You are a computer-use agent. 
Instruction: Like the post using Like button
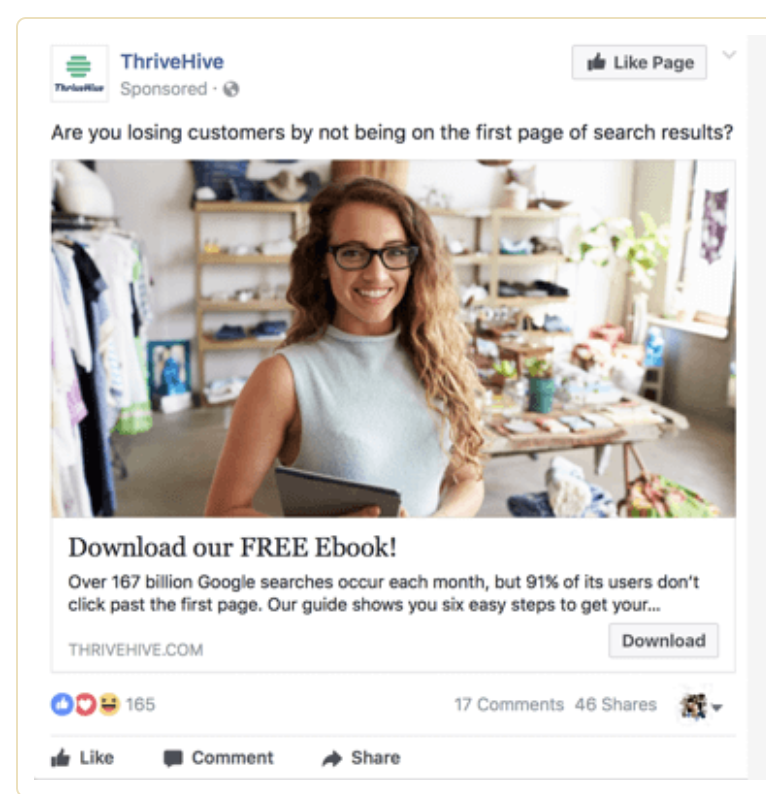point(83,758)
